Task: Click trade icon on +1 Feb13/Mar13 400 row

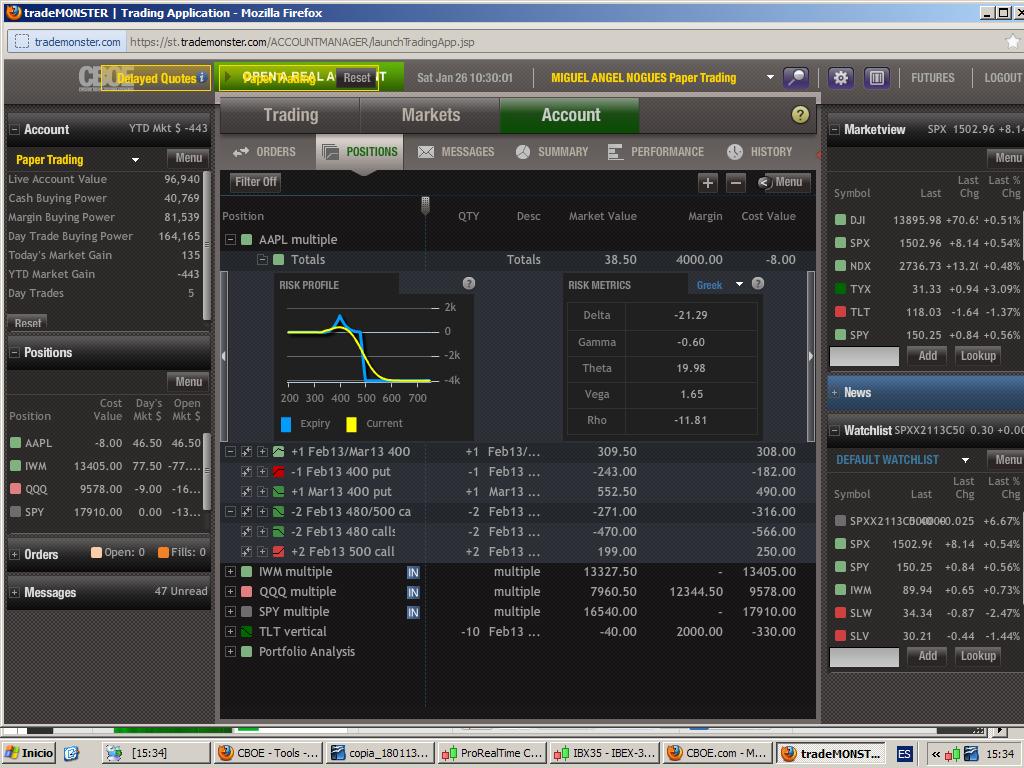Action: tap(246, 451)
